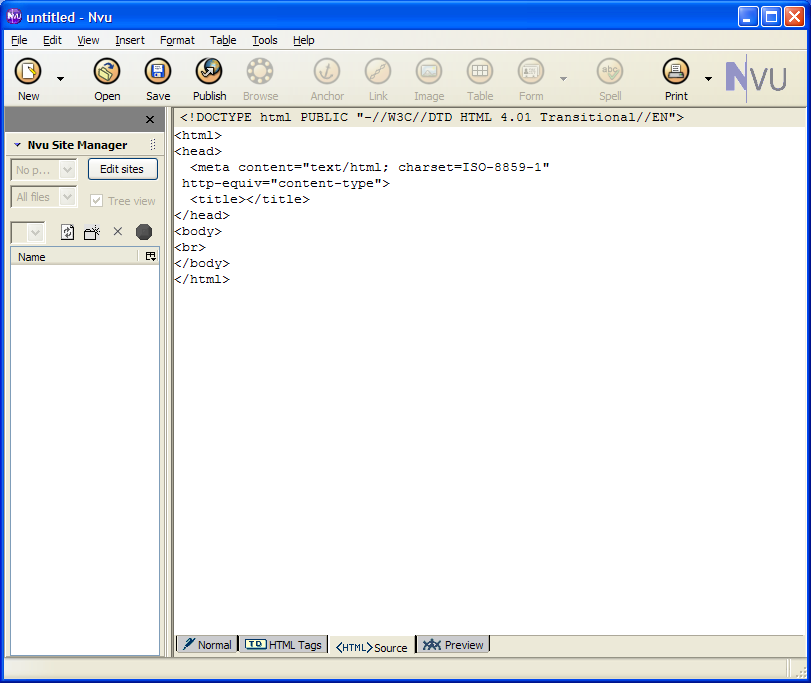Click the <br> line in source

190,247
